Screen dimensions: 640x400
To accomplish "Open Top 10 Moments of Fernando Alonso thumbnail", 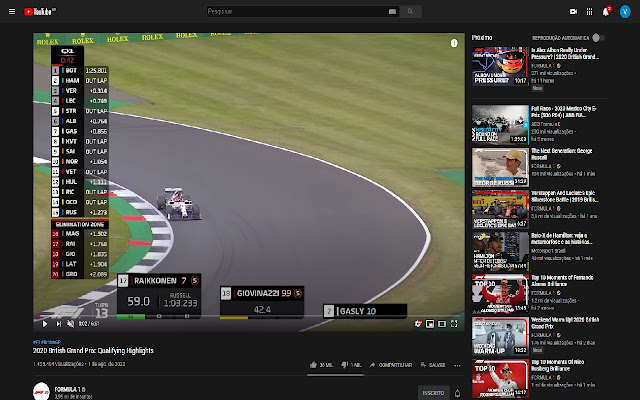I will coord(500,293).
